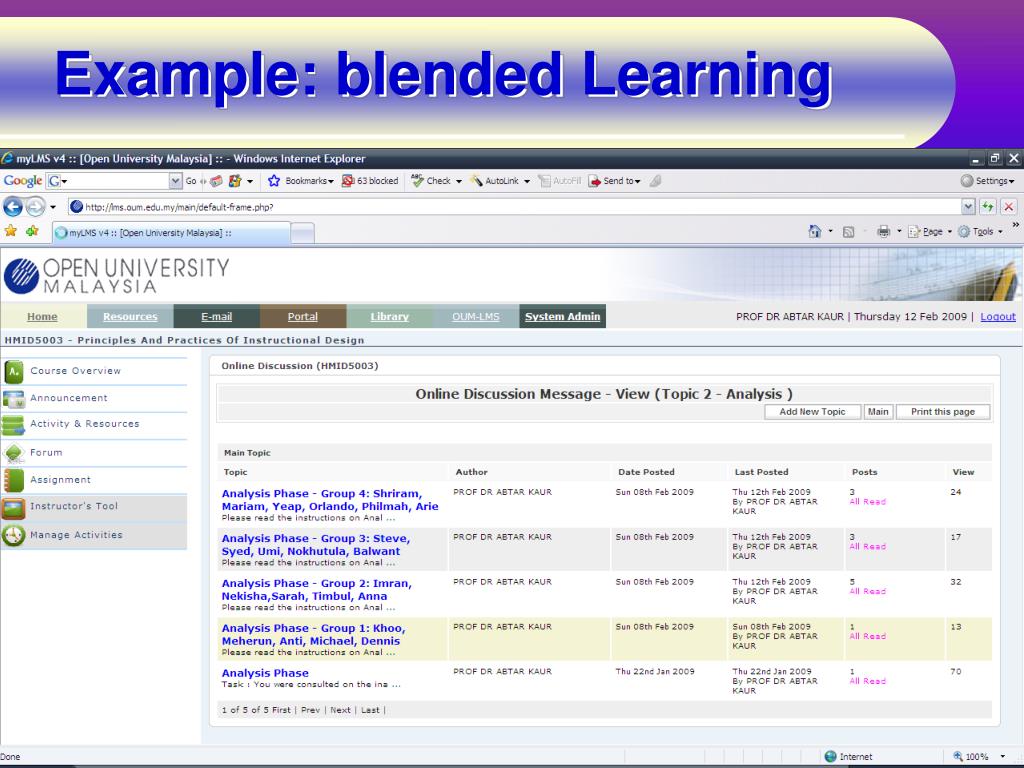
Task: Open the Library navigation tab
Action: tap(389, 316)
